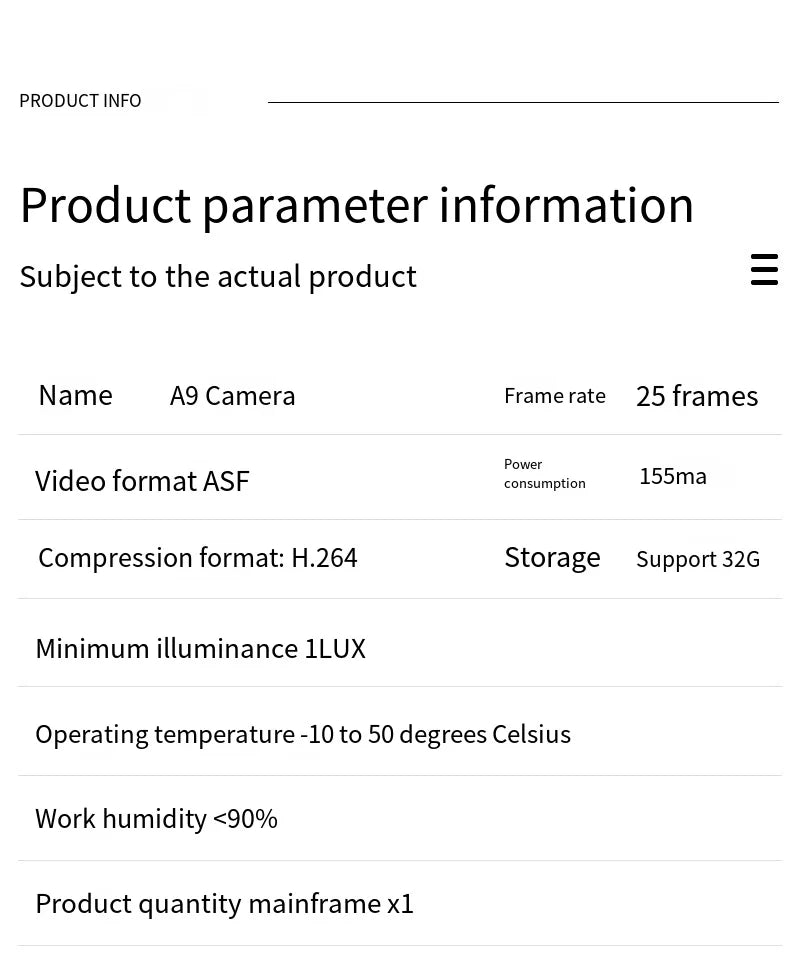Select the 25 frames value
Image resolution: width=800 pixels, height=980 pixels.
coord(697,396)
